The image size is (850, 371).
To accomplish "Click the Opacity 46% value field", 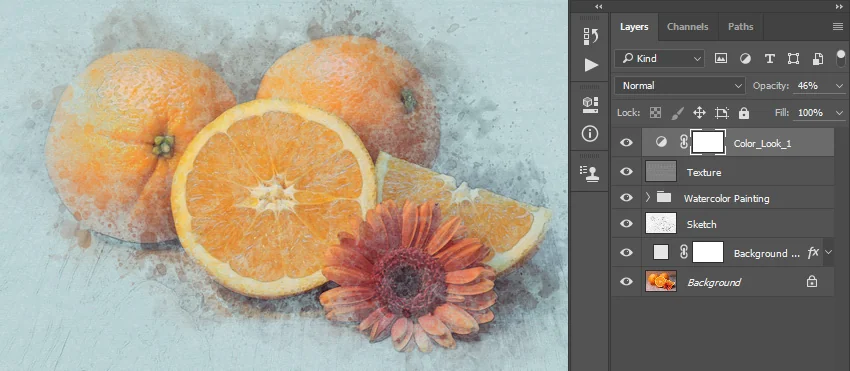I will point(813,86).
